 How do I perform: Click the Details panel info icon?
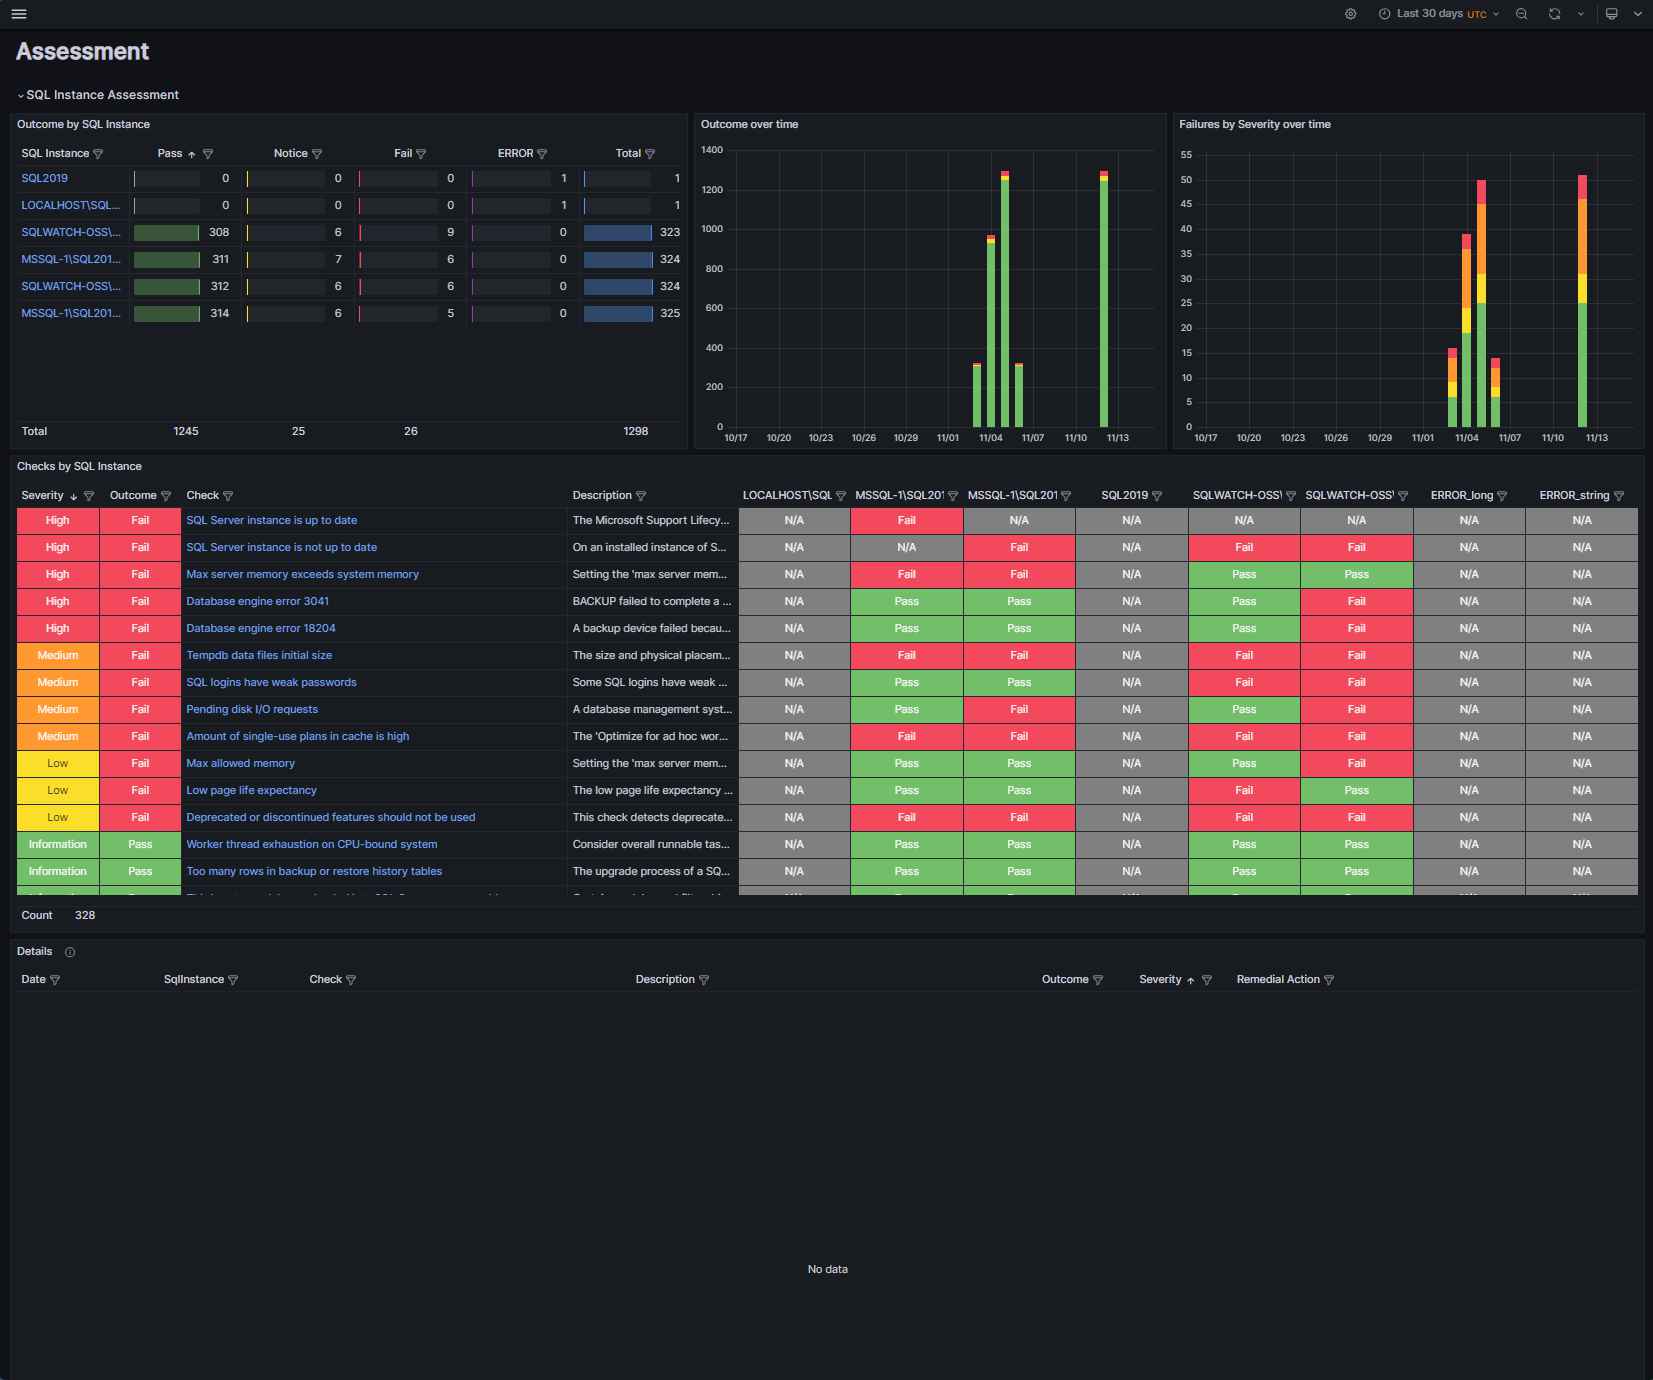[70, 952]
